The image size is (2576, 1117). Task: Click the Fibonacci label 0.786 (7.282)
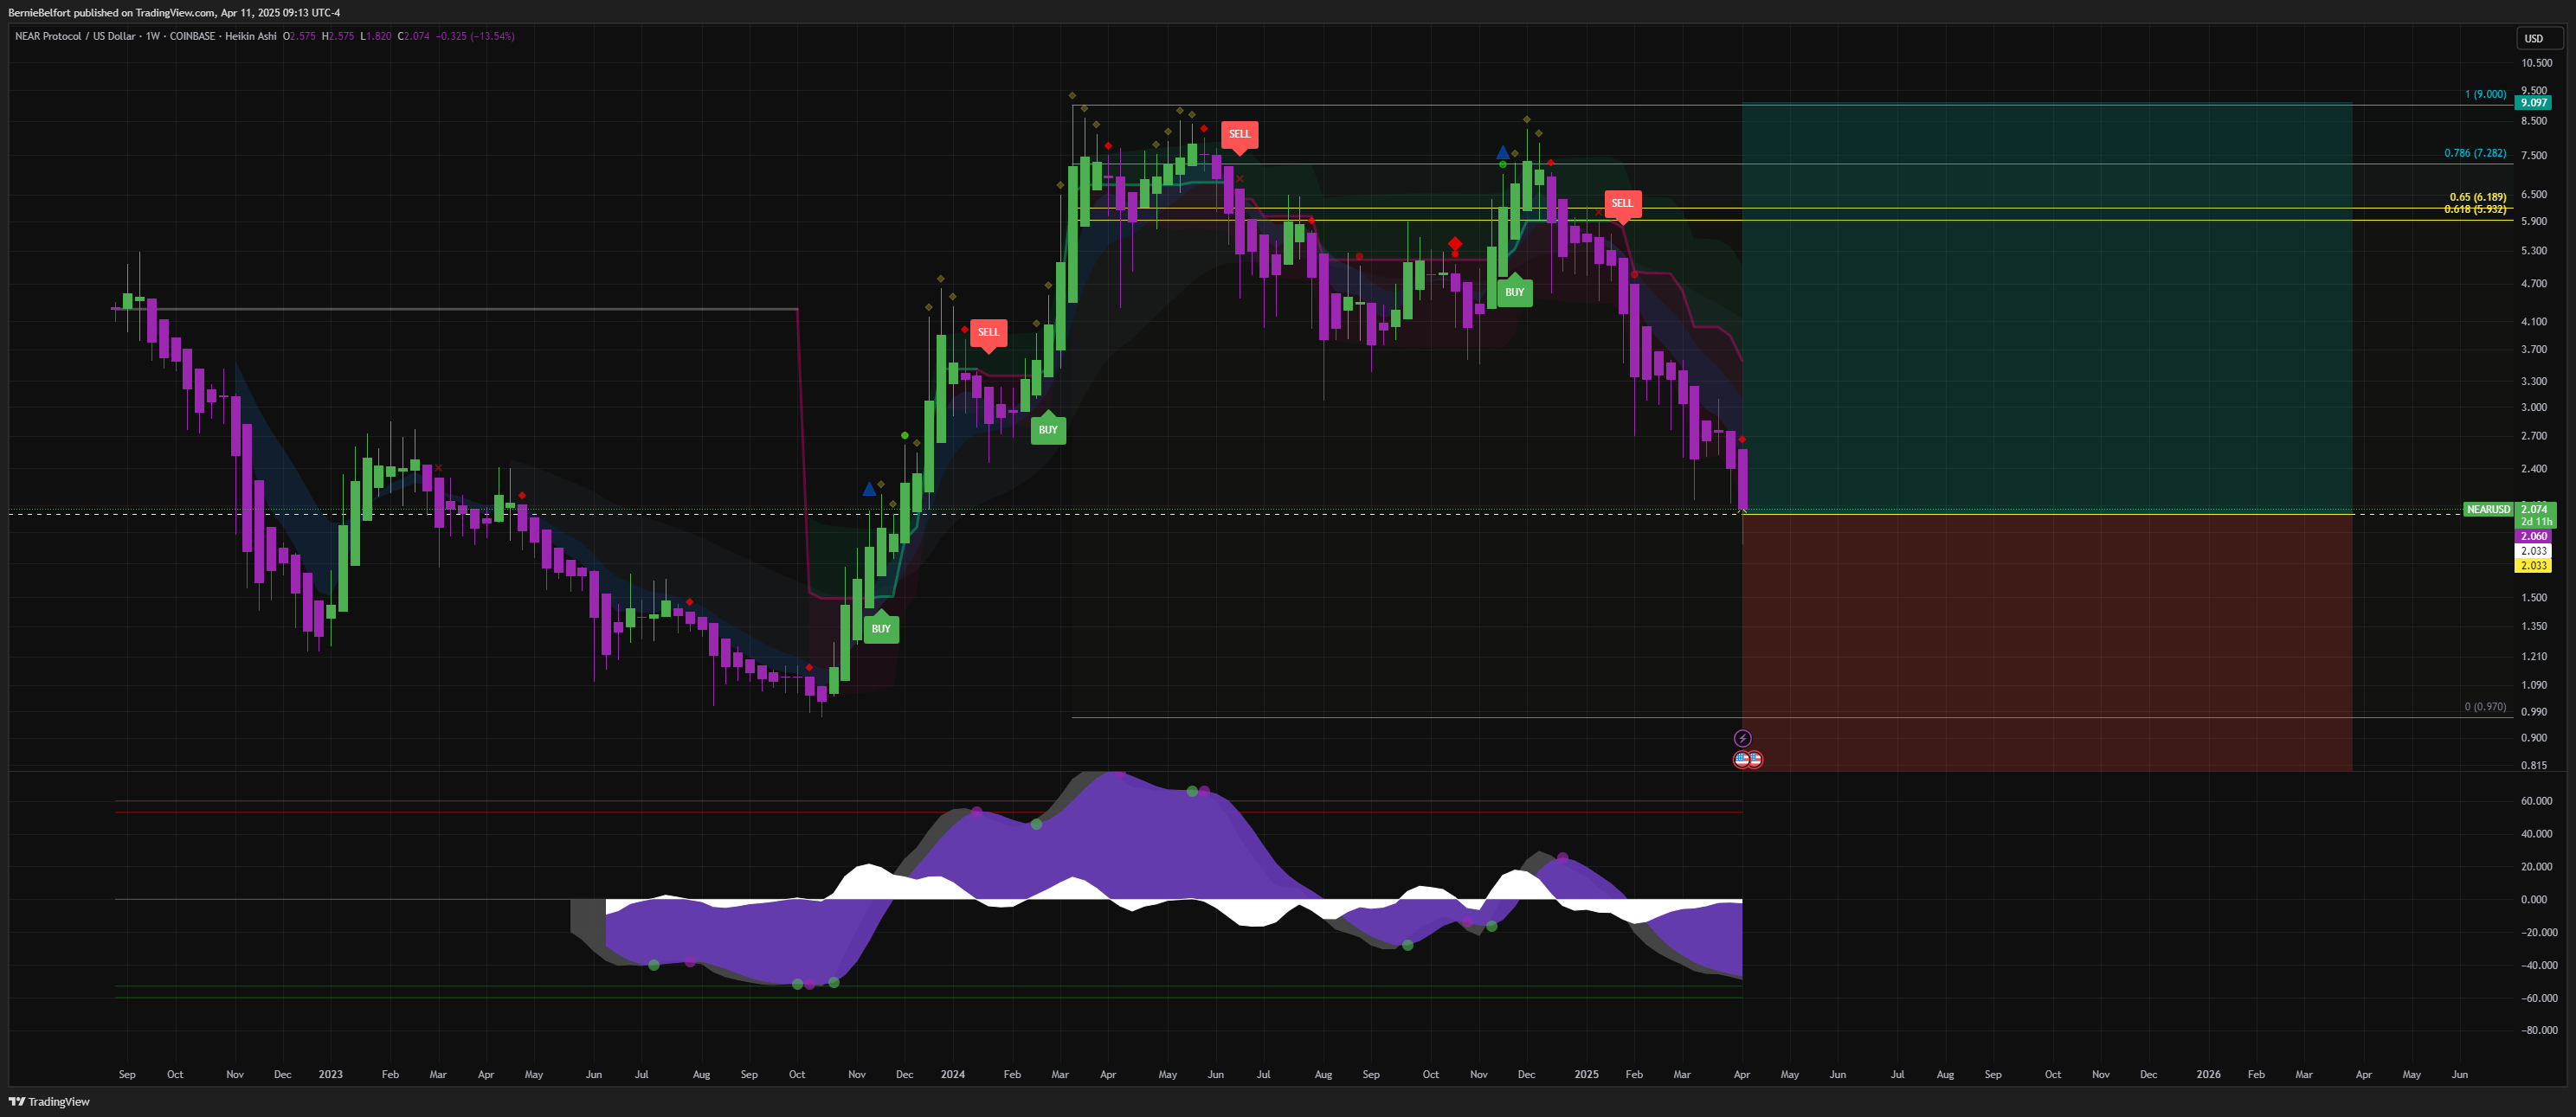click(x=2474, y=153)
